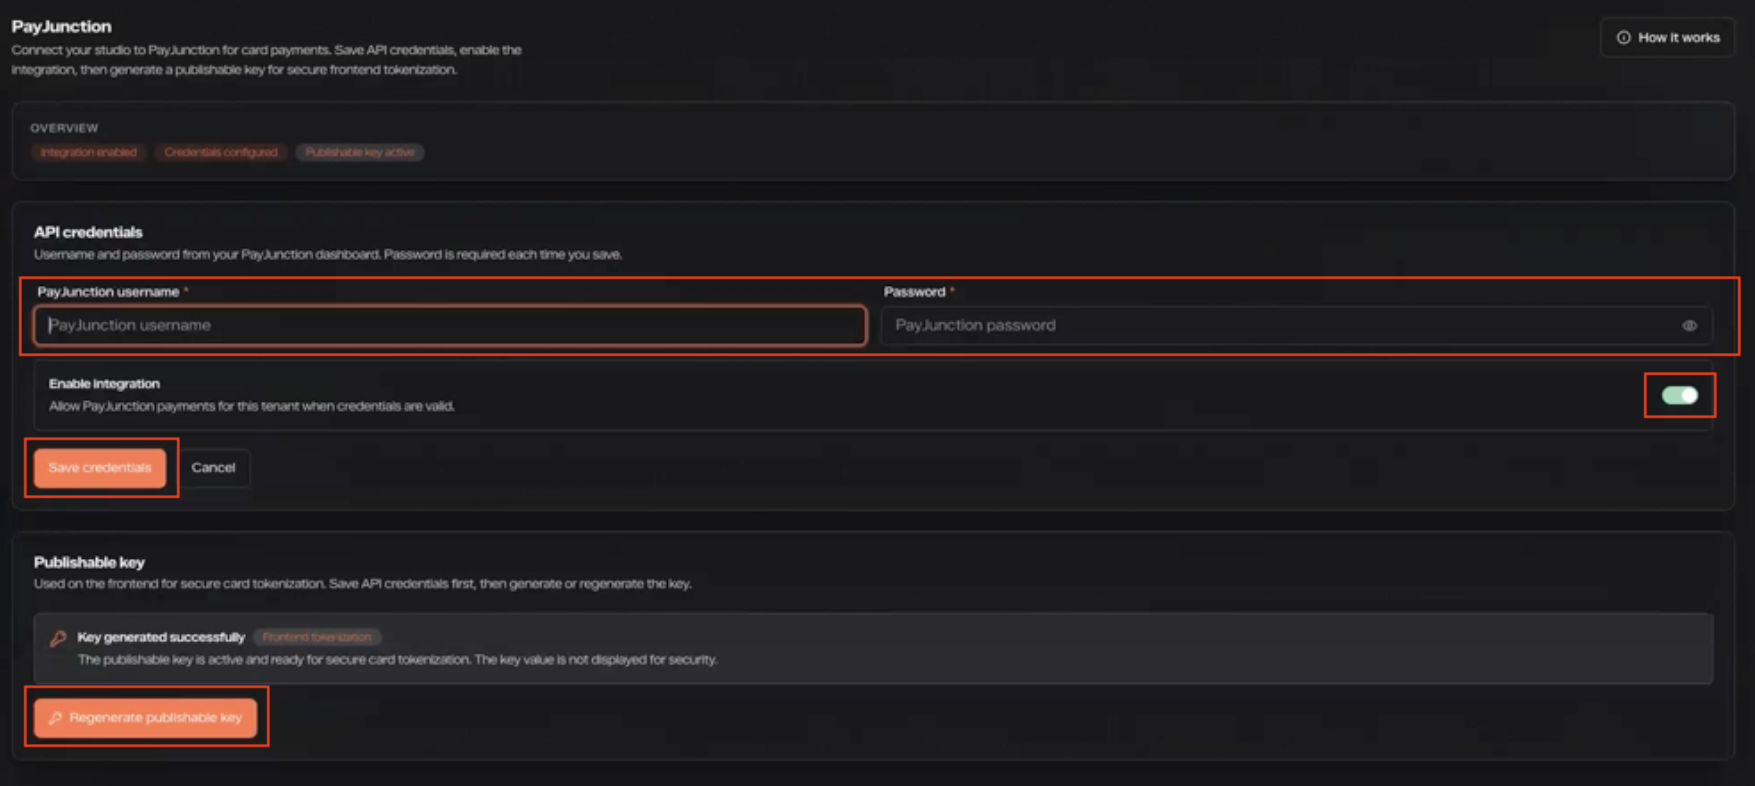1755x786 pixels.
Task: Save credentials
Action: (100, 468)
